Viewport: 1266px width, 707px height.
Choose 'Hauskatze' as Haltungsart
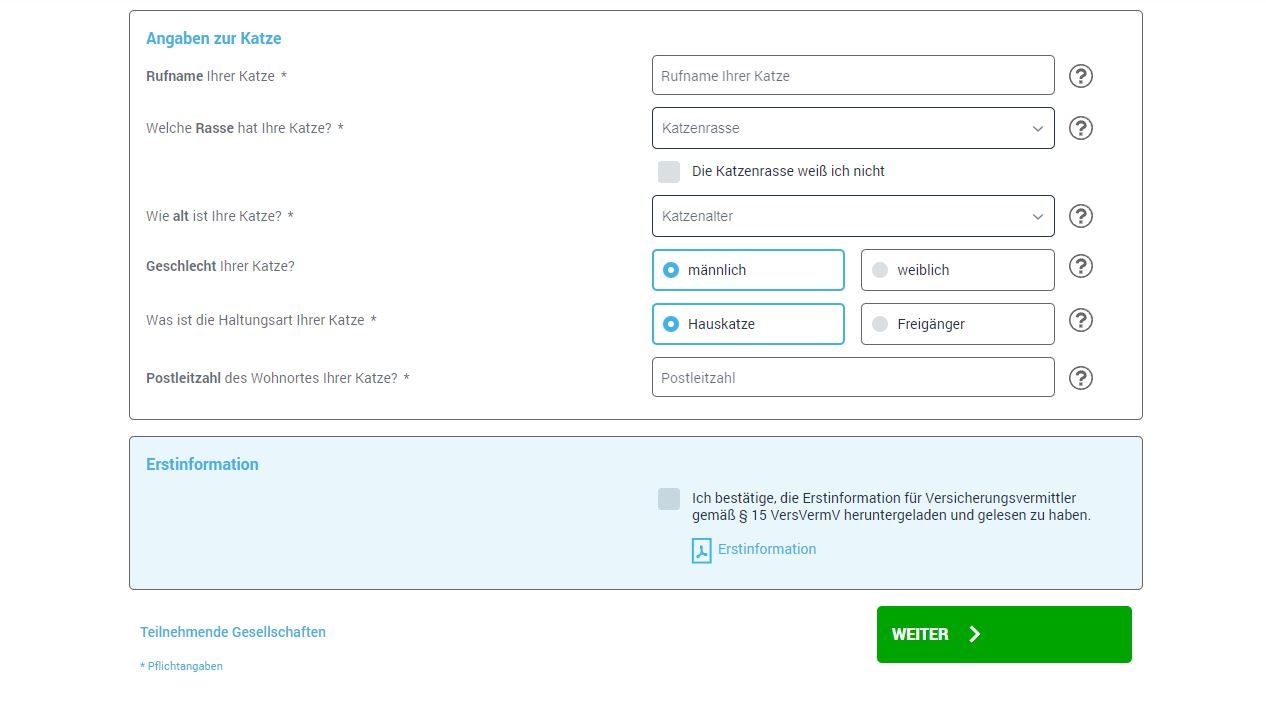coord(748,323)
